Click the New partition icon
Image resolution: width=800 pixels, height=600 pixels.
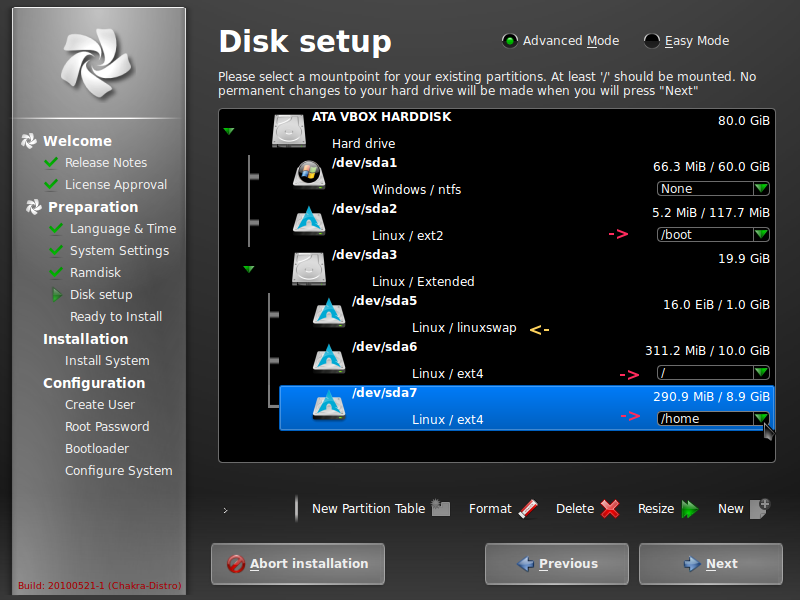[x=756, y=508]
